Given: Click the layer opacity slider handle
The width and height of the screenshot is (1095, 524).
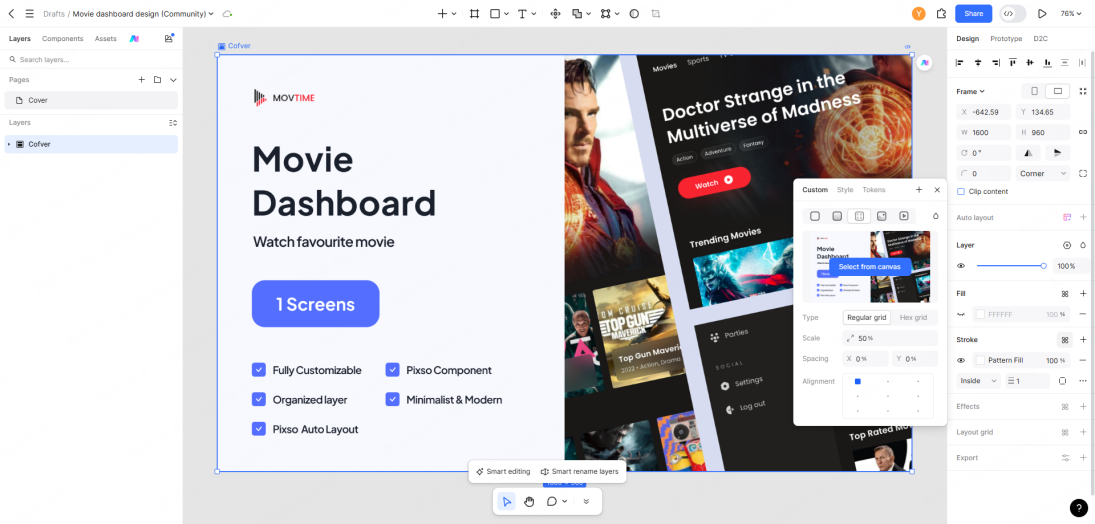Looking at the screenshot, I should pyautogui.click(x=1043, y=265).
